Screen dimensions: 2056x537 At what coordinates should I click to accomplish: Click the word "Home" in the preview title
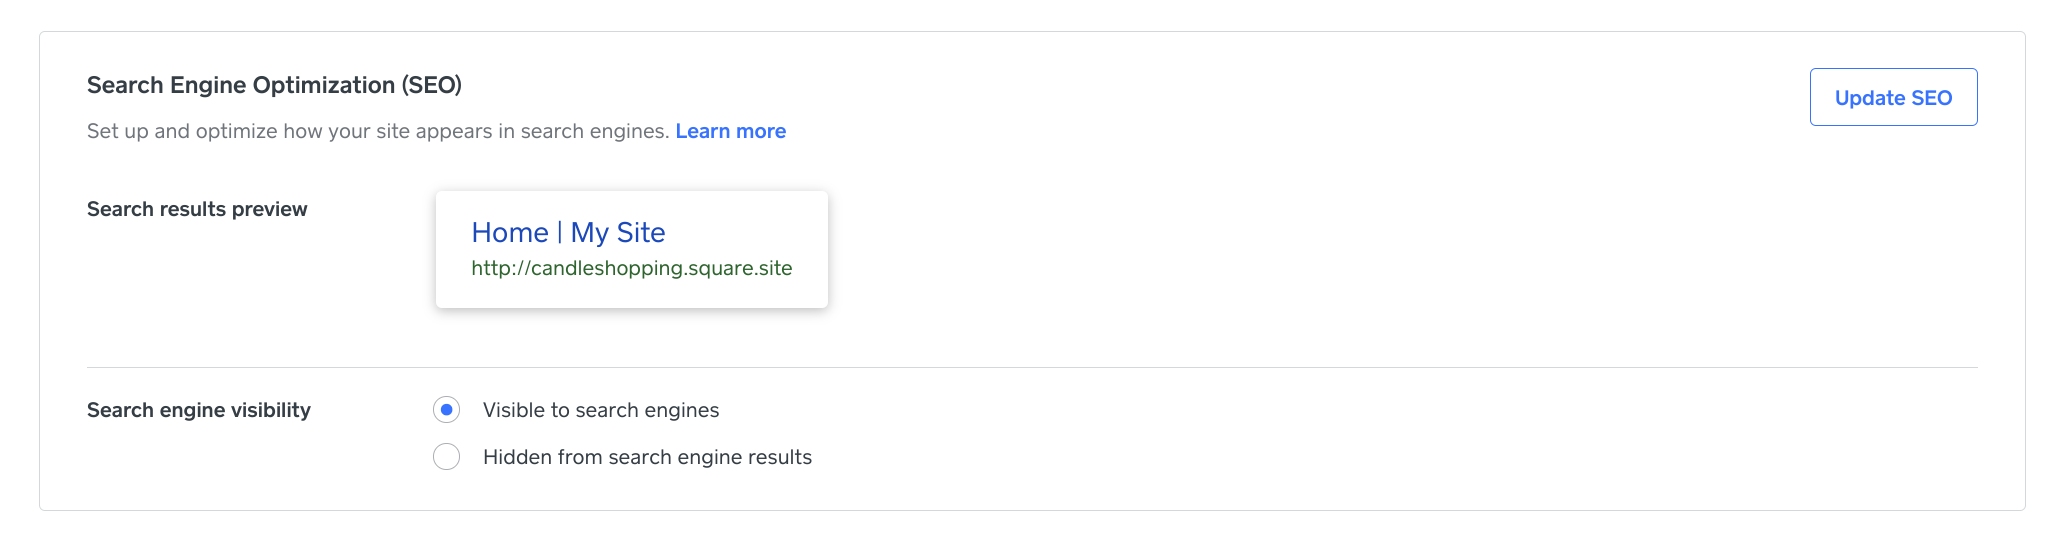point(510,233)
